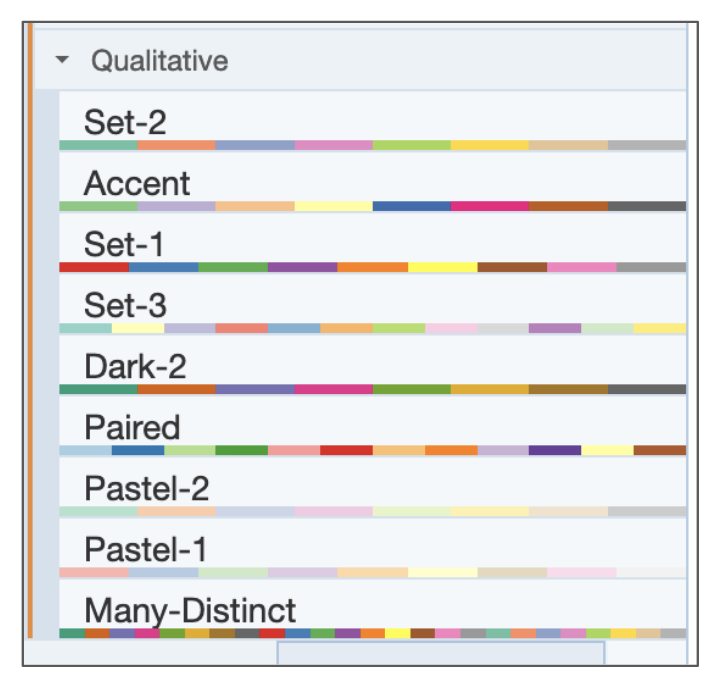
Task: Click the dark purple swatch in Paired
Action: (554, 450)
